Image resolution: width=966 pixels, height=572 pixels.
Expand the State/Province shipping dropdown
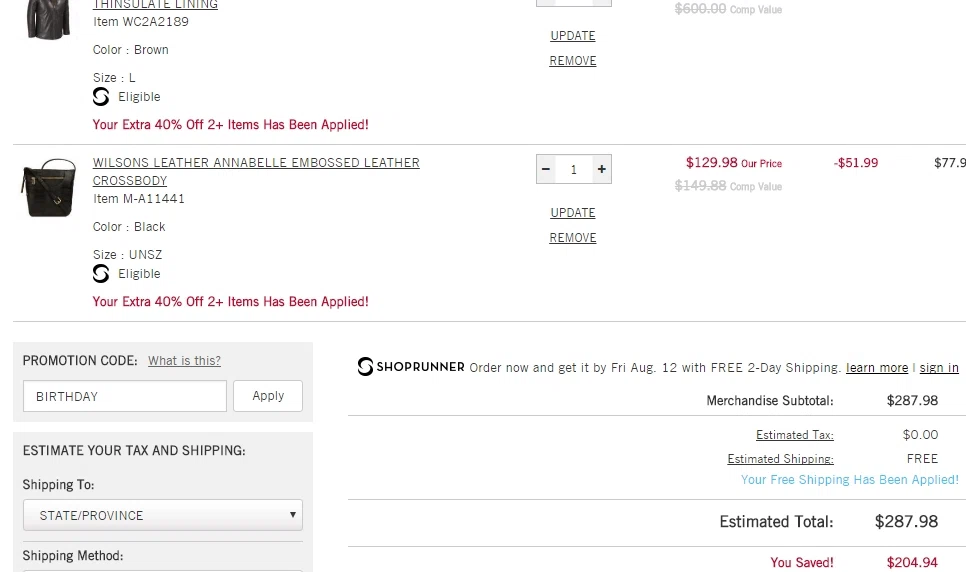pos(163,515)
